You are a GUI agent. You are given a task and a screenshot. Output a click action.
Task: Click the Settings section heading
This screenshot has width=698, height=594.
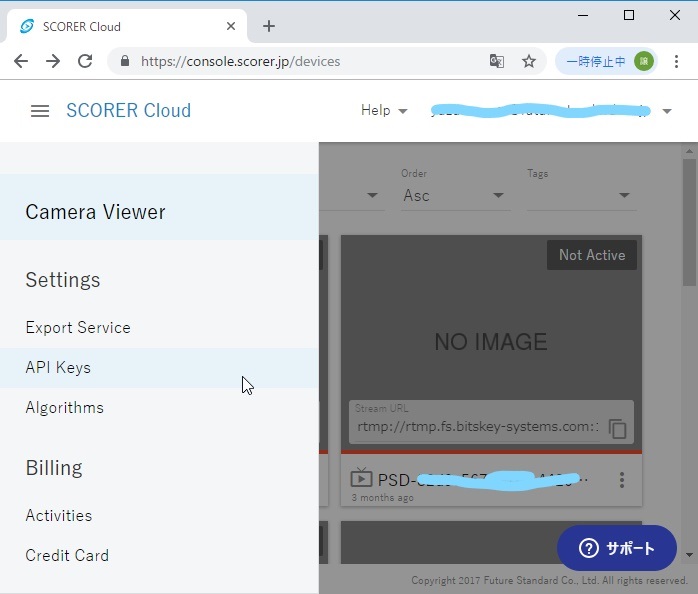click(x=63, y=280)
